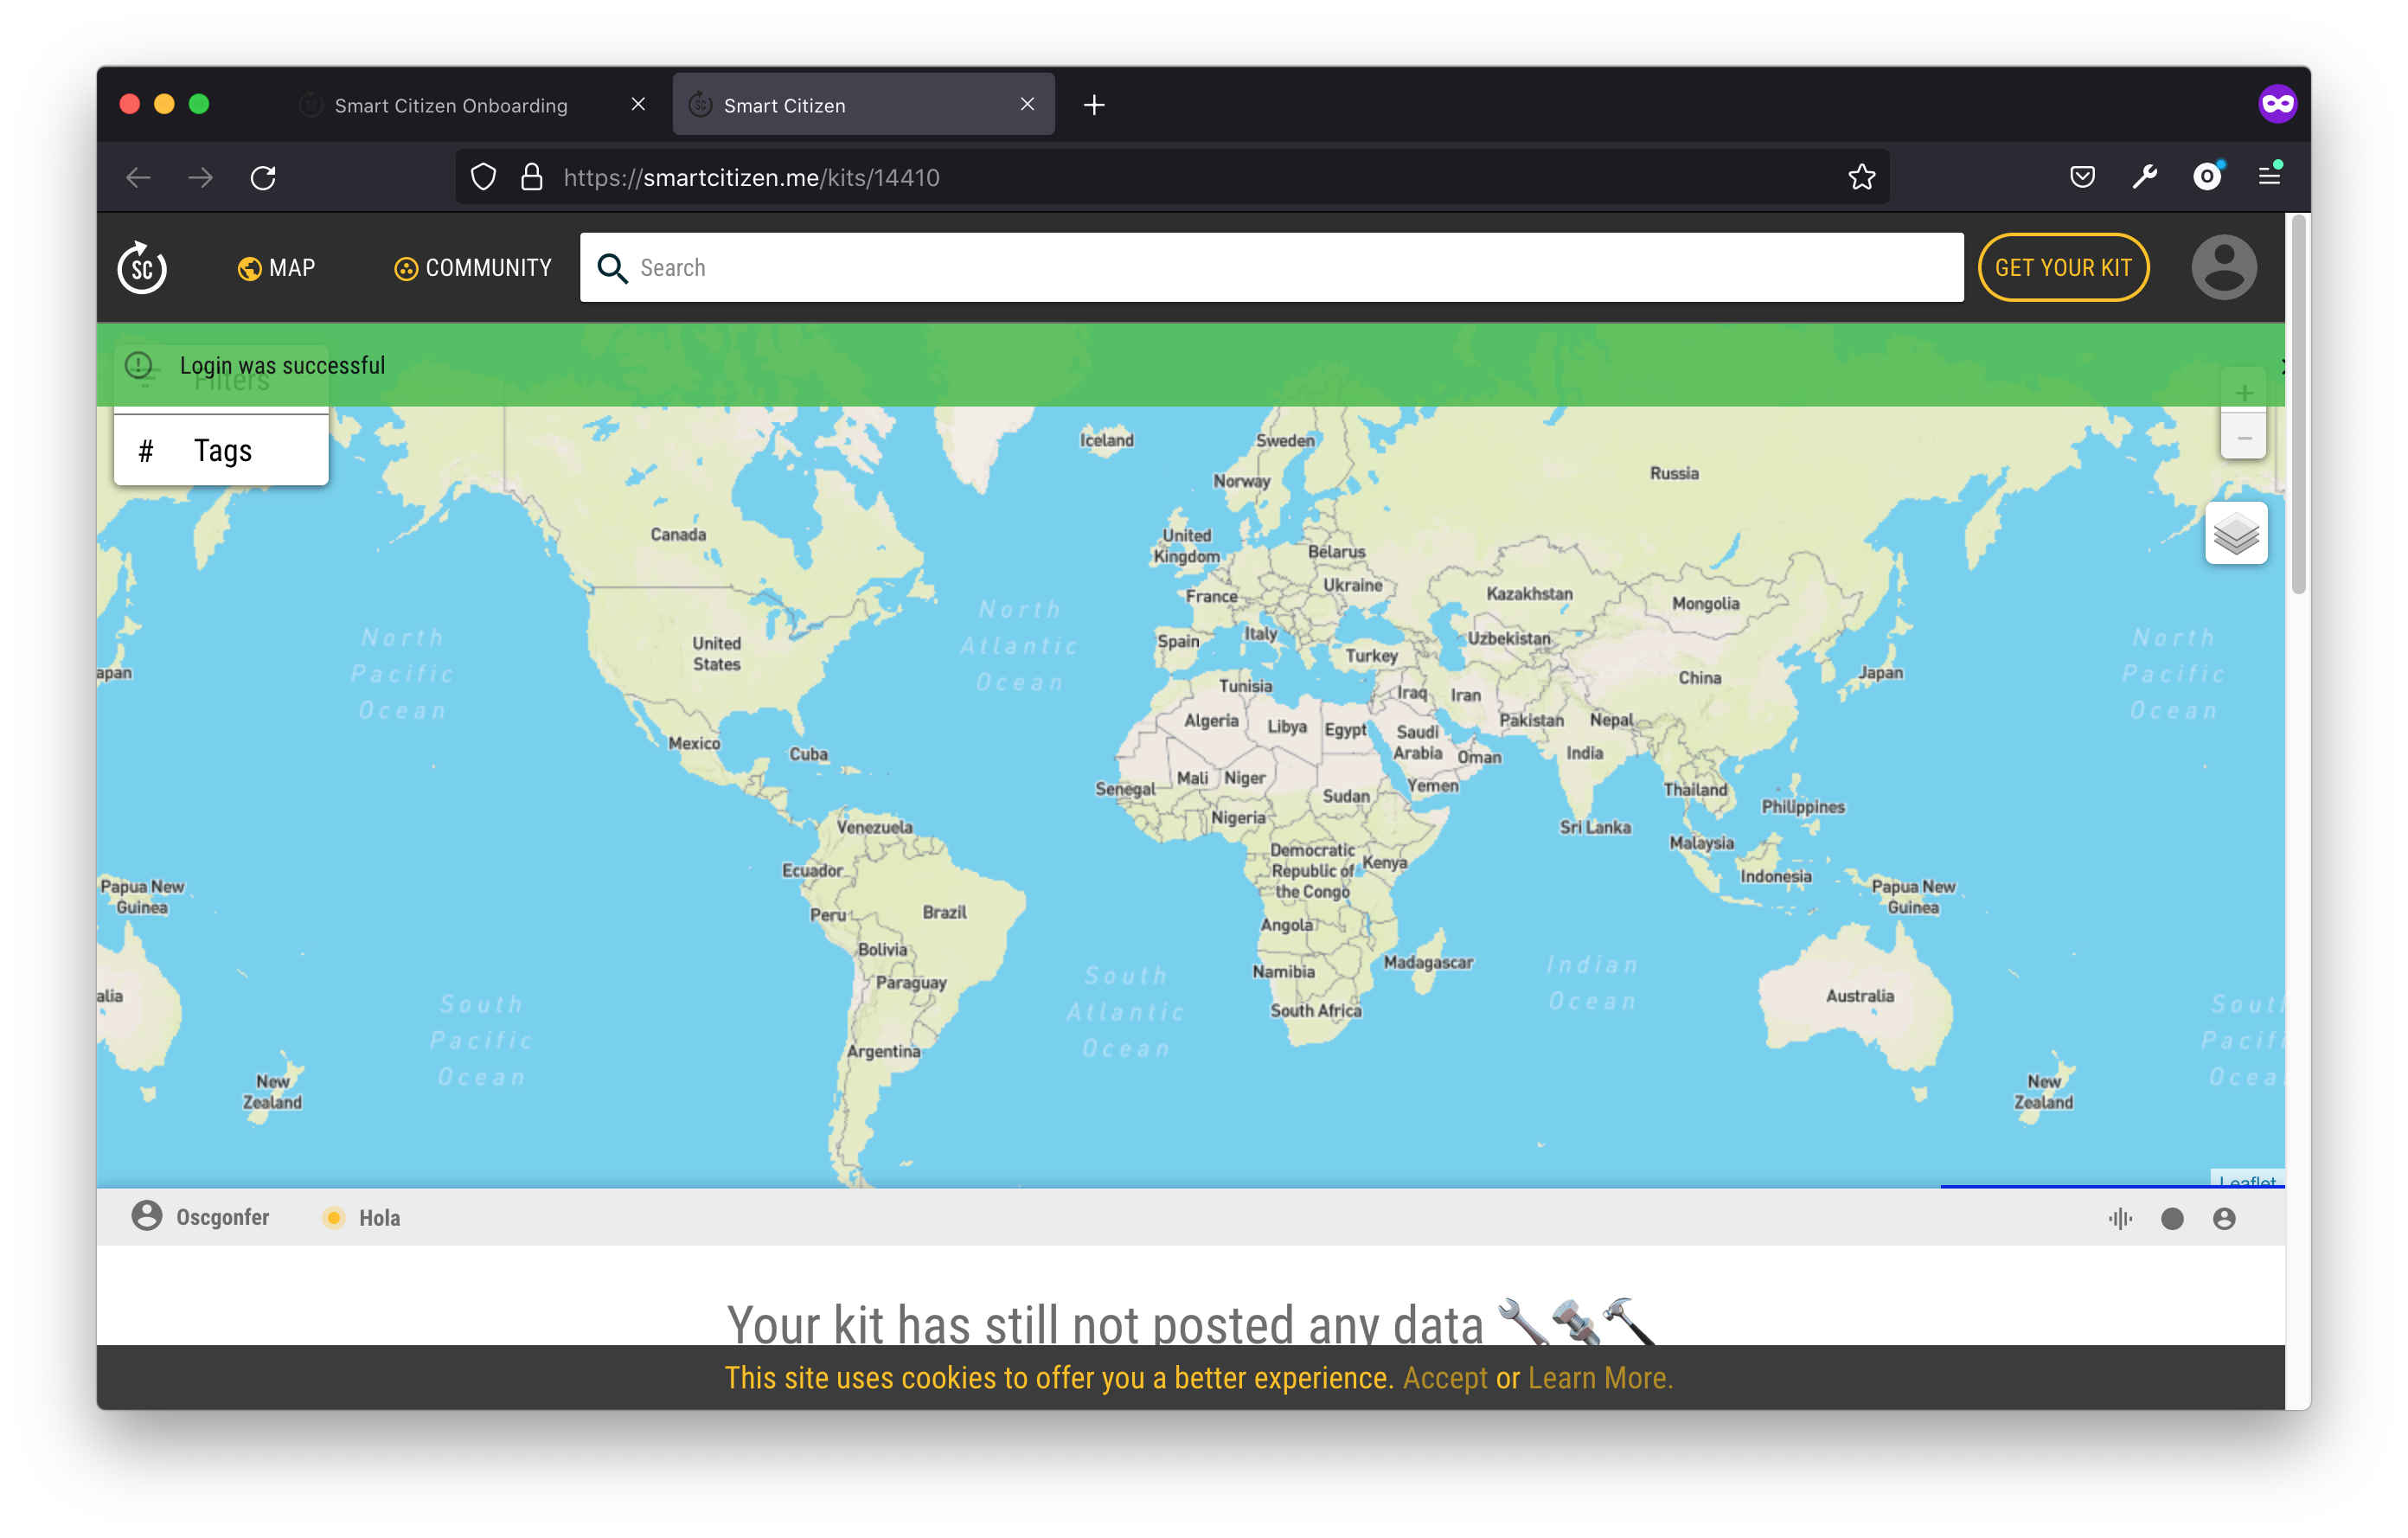Screen dimensions: 2408x1538
Task: Click the yellow status dot beside Hola
Action: tap(334, 1218)
